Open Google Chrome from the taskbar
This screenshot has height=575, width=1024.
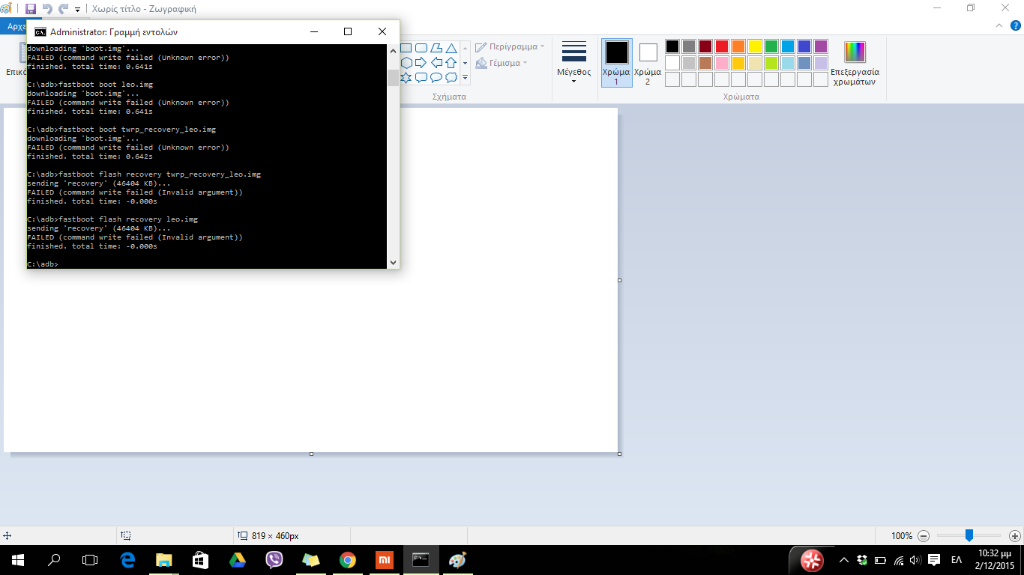point(347,560)
